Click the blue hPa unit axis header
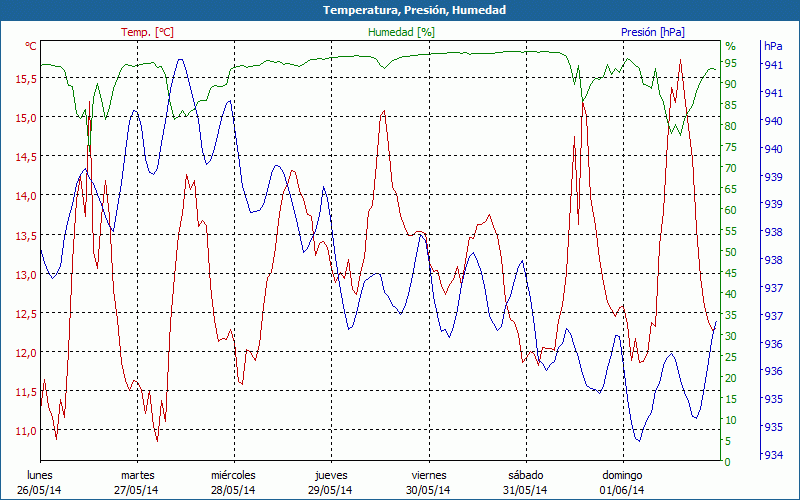This screenshot has height=500, width=800. point(773,46)
